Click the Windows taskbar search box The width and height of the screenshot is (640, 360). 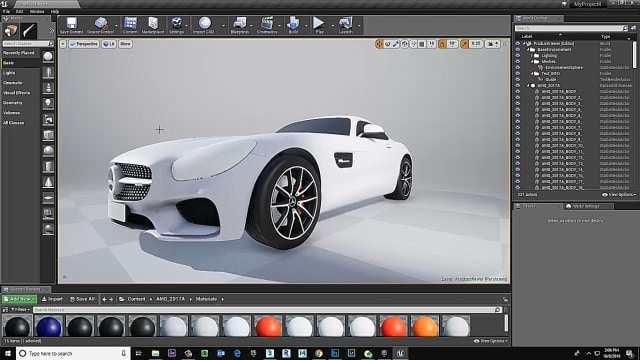73,353
